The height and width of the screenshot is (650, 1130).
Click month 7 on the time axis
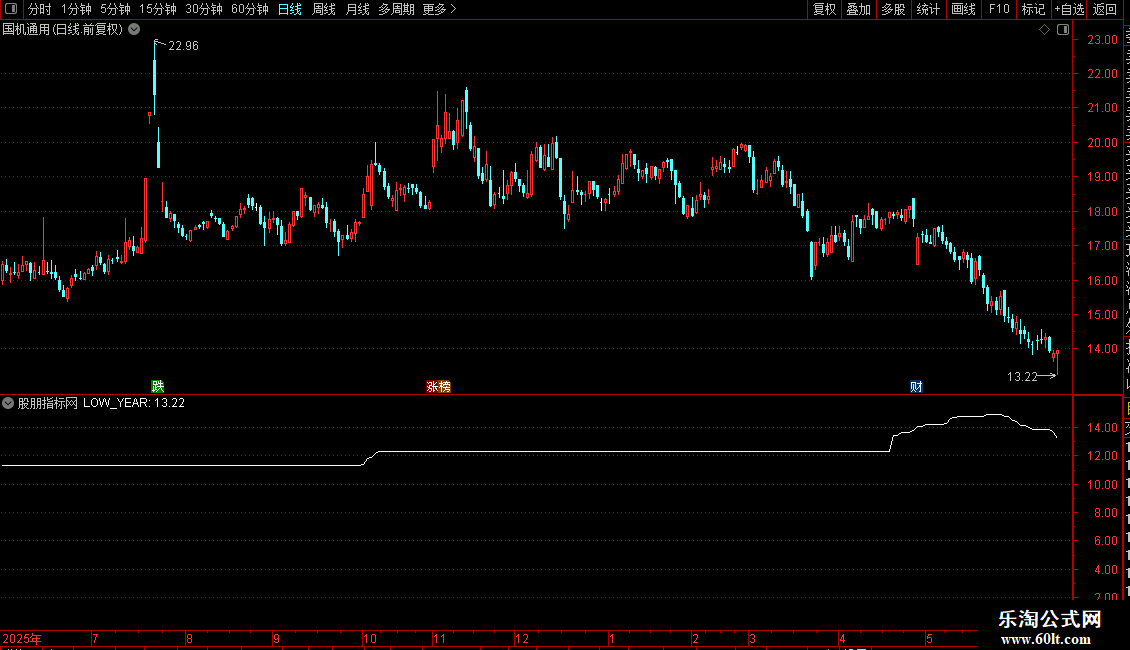[95, 638]
